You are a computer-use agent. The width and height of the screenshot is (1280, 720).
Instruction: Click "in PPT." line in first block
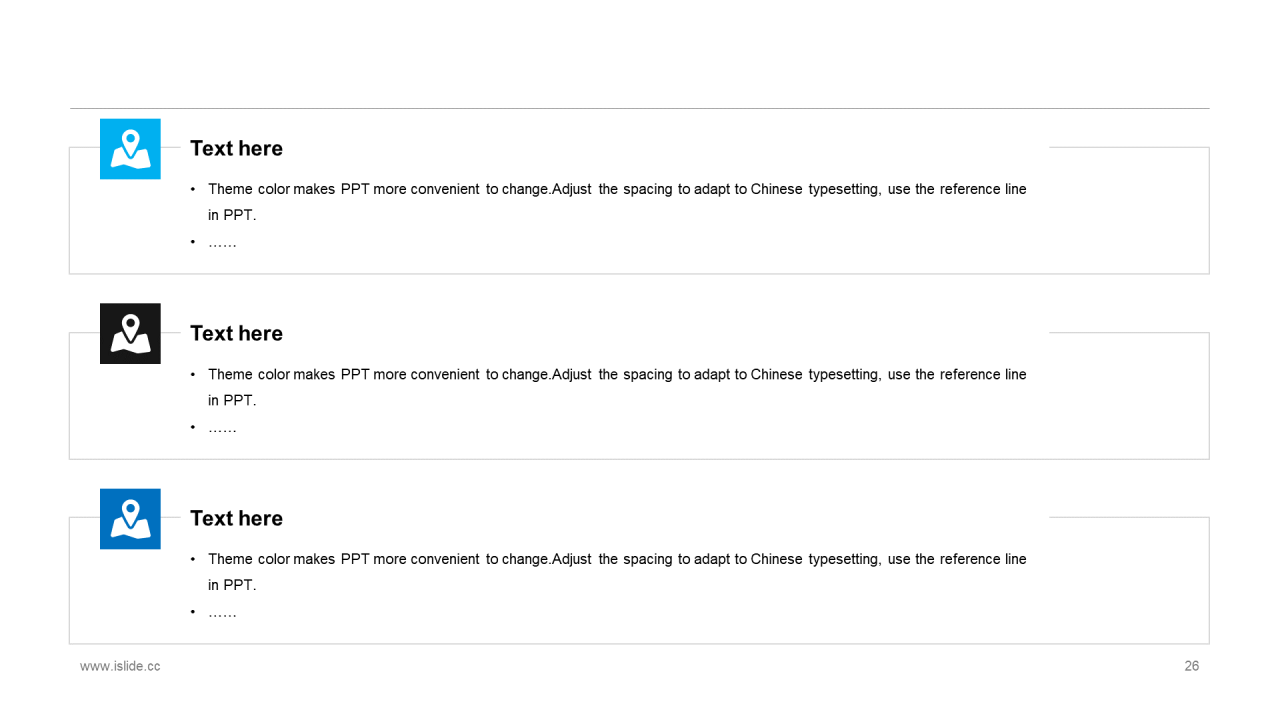click(x=232, y=215)
